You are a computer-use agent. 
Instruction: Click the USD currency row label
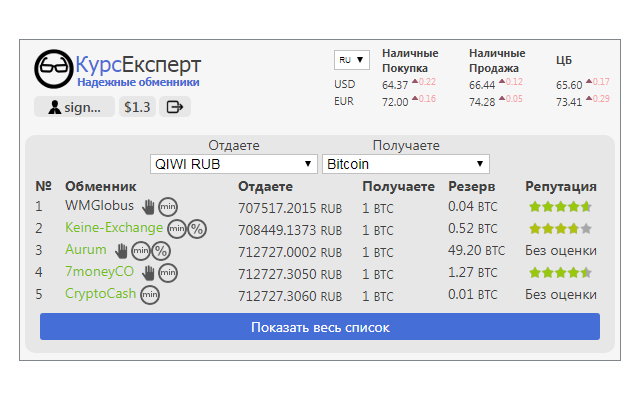coord(344,84)
